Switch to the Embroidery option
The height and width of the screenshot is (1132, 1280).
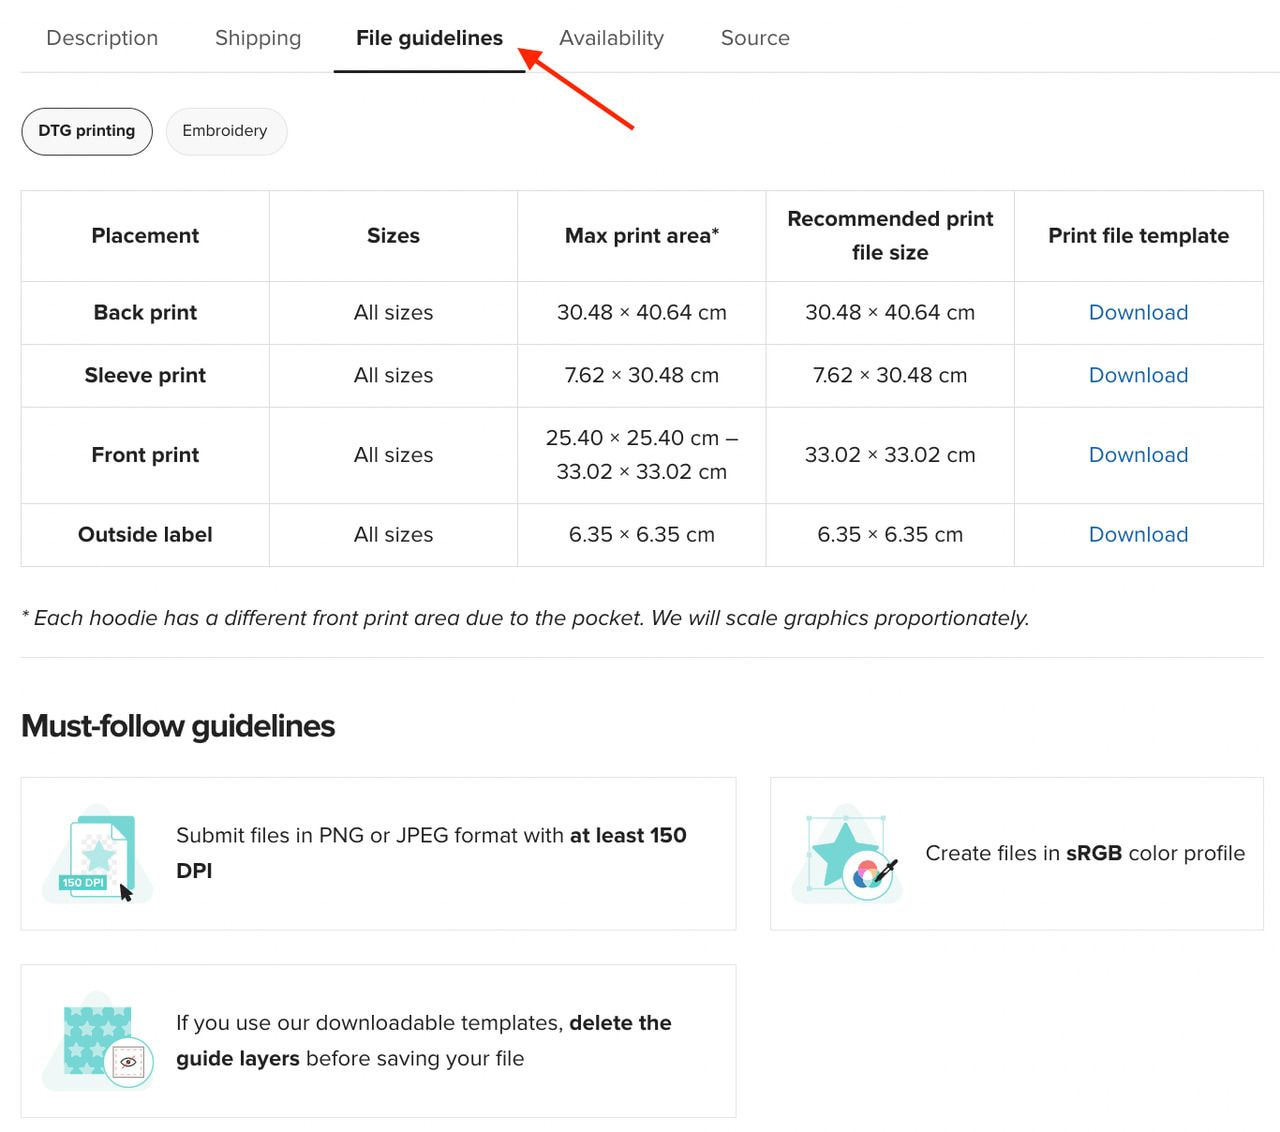click(x=225, y=131)
